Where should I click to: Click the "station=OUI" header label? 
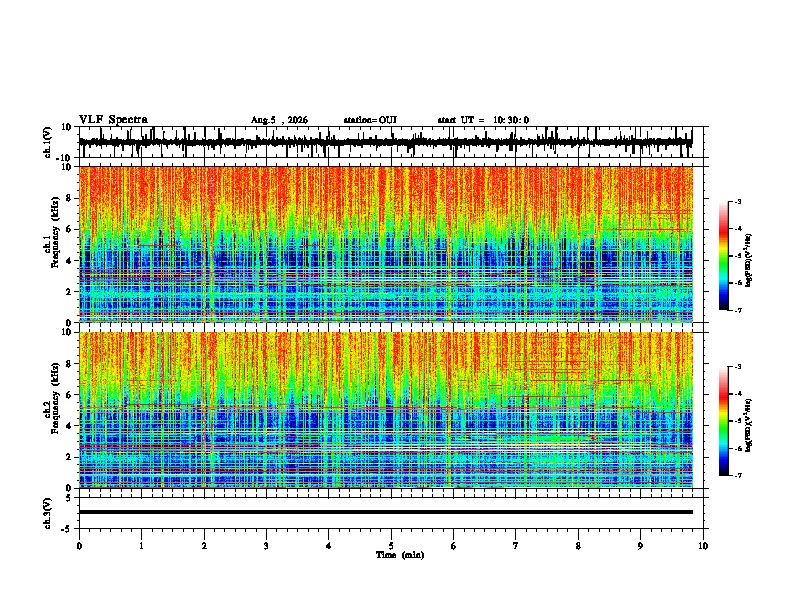coord(370,120)
